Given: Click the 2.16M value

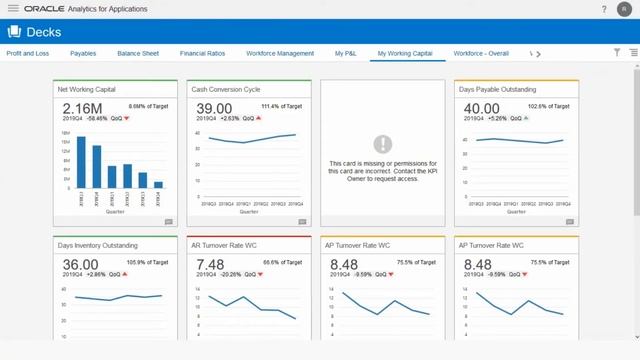Looking at the screenshot, I should (x=82, y=109).
